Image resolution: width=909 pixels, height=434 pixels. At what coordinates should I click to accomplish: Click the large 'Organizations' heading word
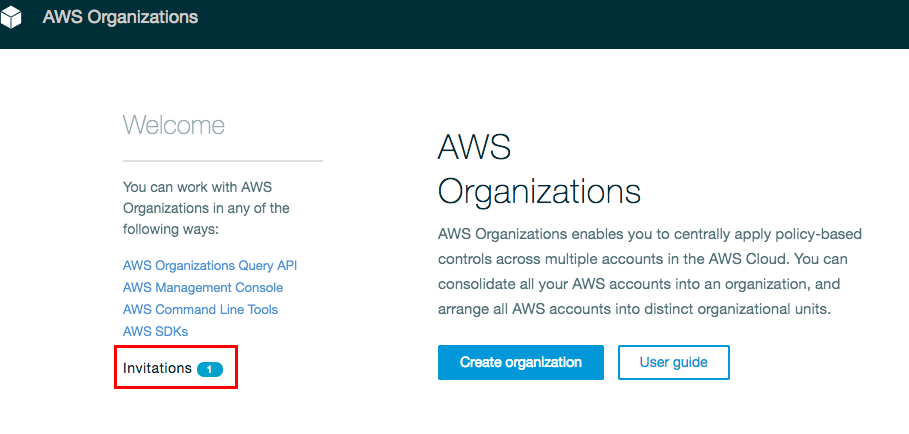(539, 191)
